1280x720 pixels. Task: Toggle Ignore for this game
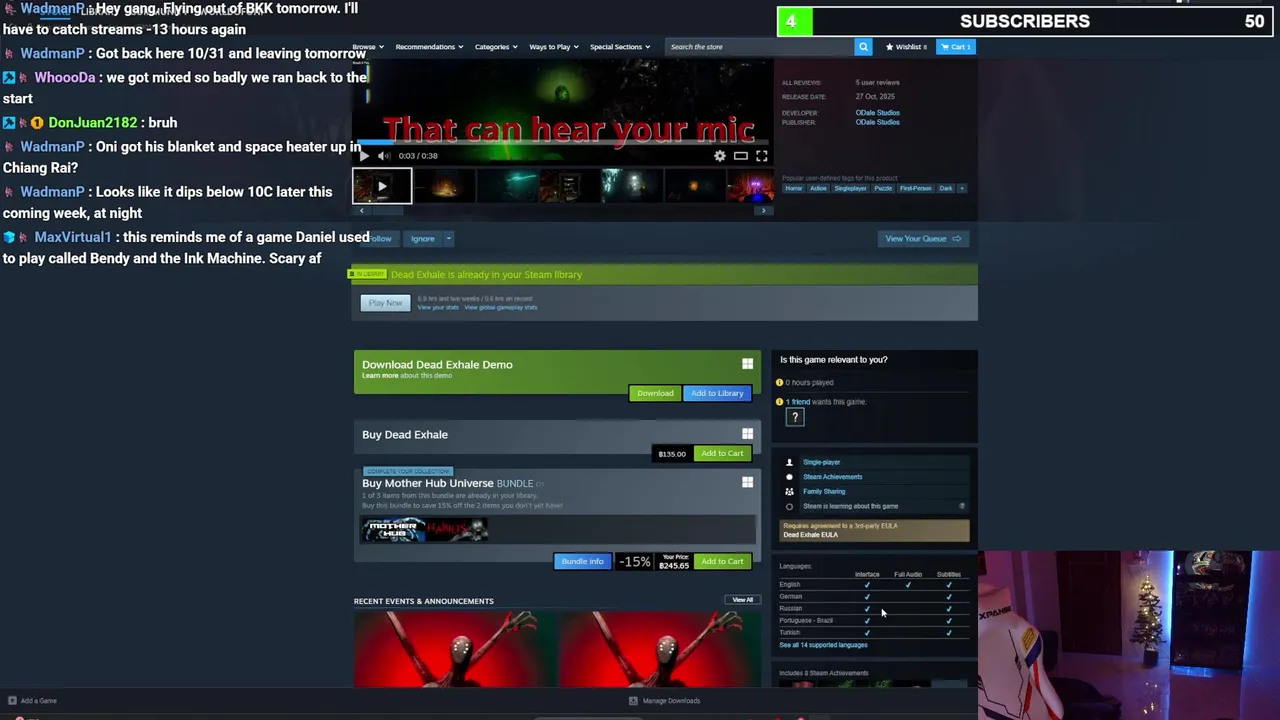[x=423, y=239]
